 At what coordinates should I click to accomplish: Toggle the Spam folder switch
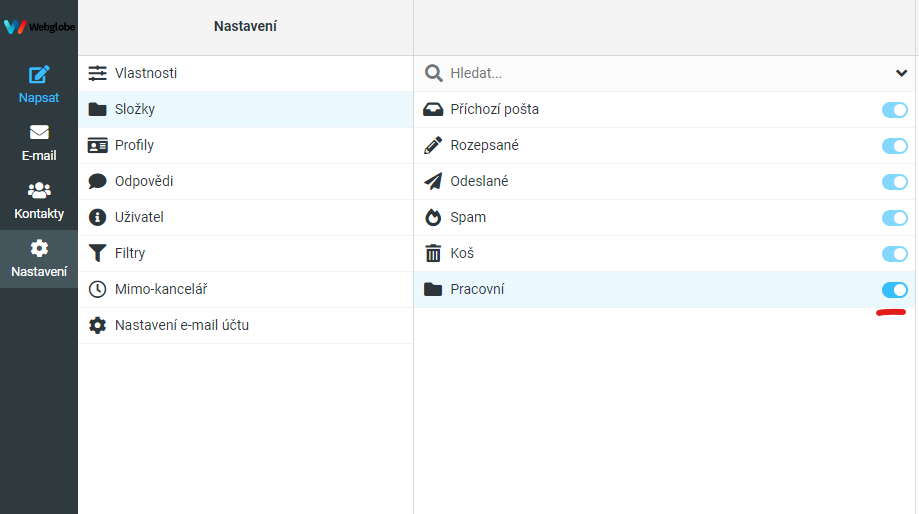click(x=894, y=217)
